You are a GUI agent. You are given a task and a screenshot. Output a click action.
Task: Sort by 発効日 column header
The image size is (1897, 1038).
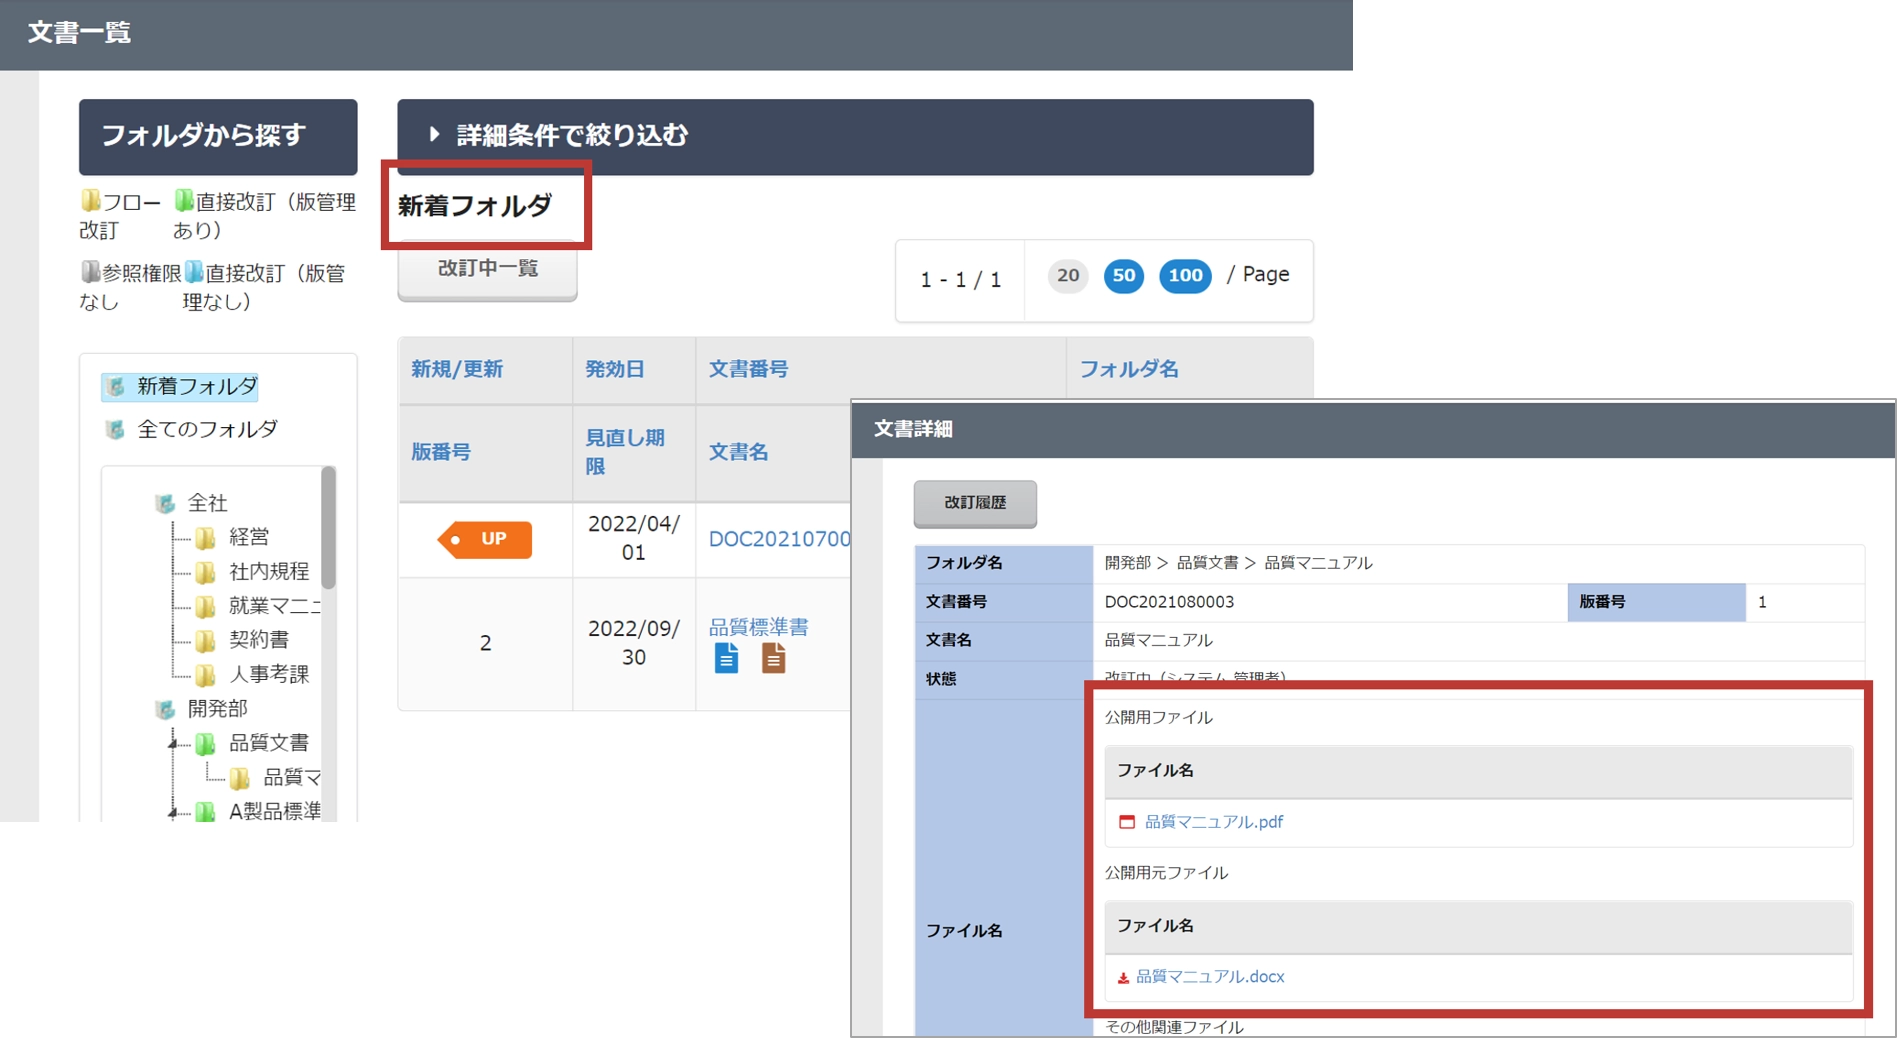(x=614, y=369)
